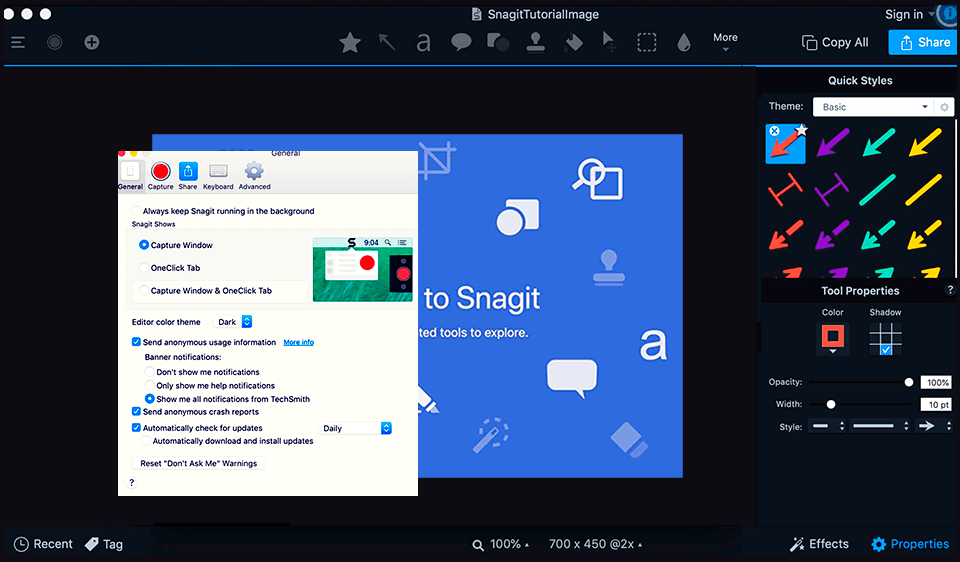Choose the purple dashed arrow style
The image size is (960, 562).
[832, 235]
